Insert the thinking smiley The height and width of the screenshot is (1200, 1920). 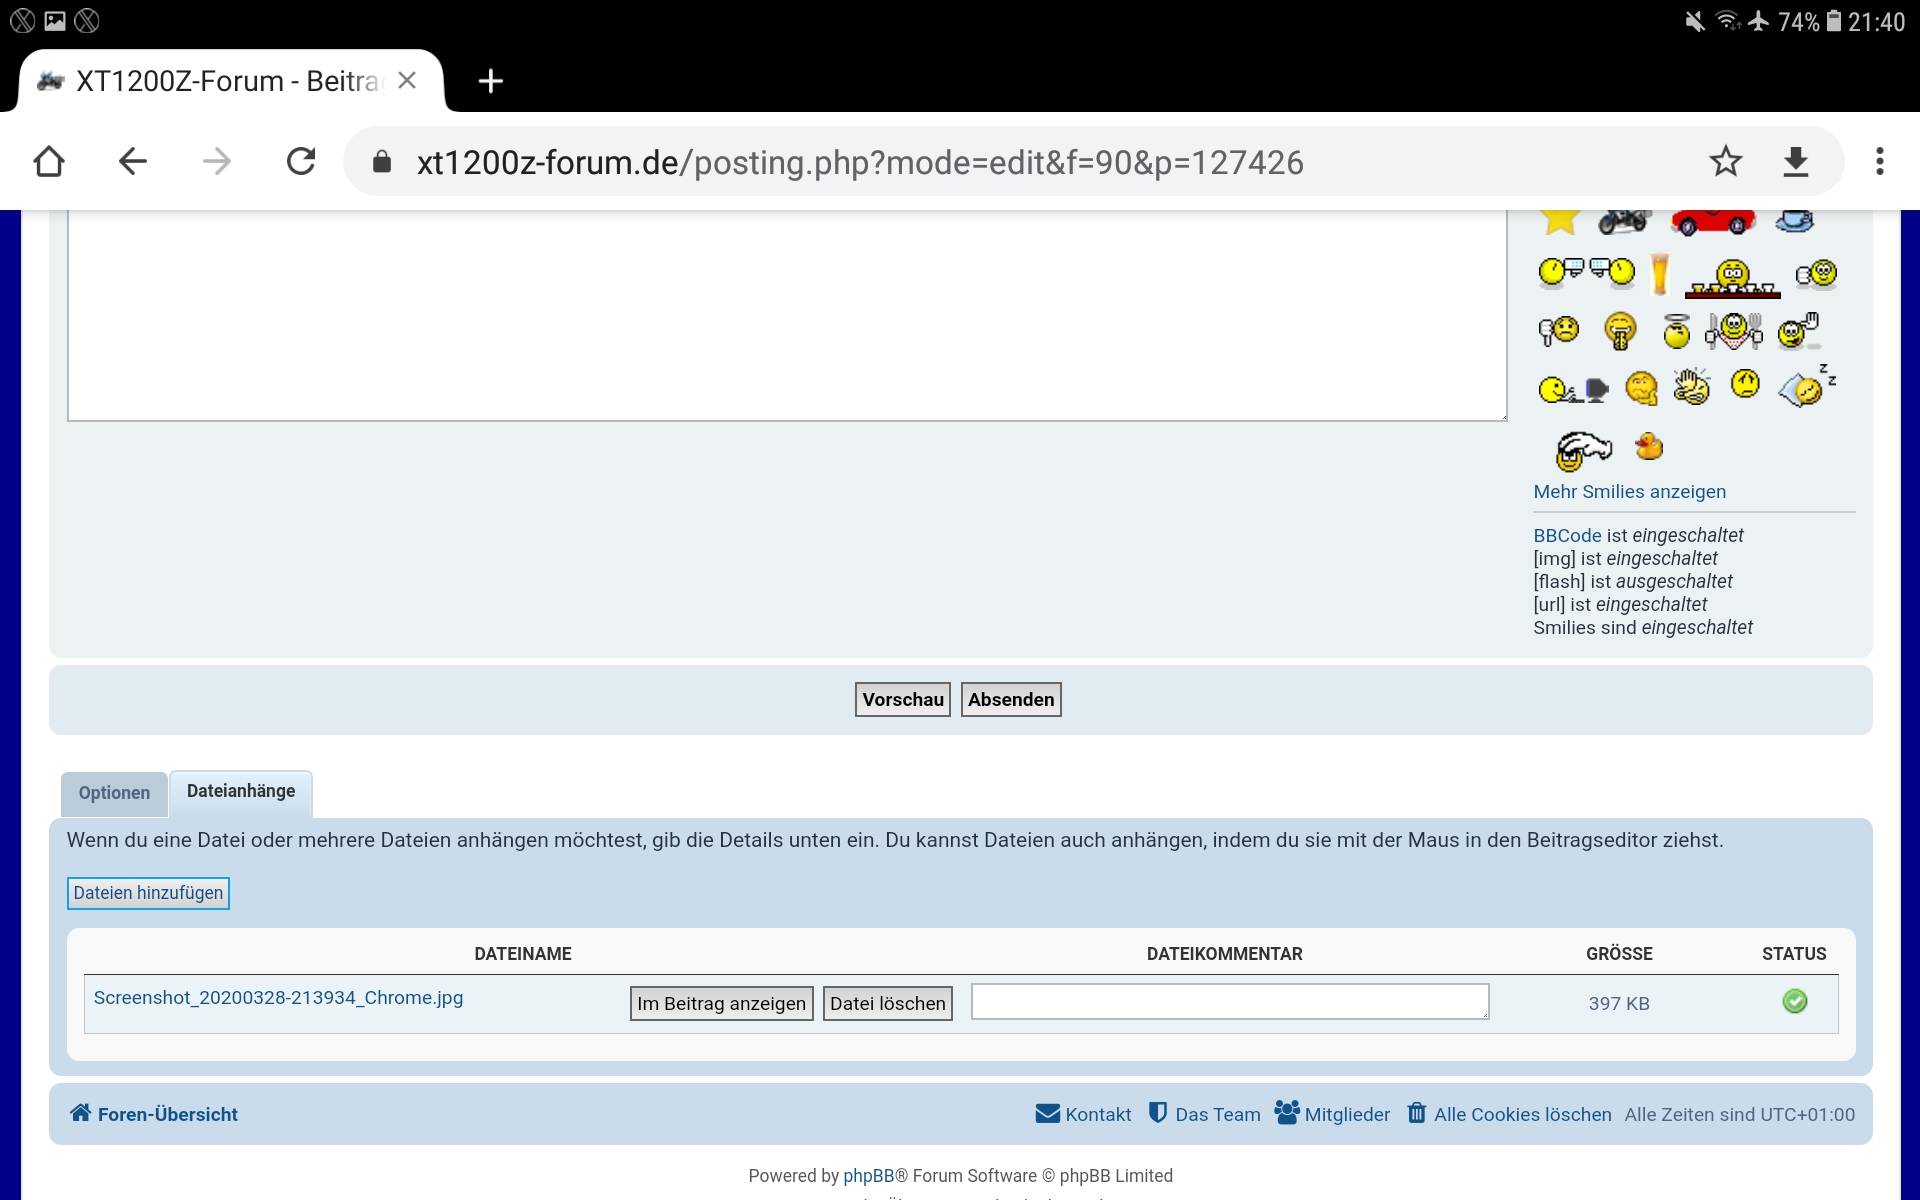pos(1641,388)
